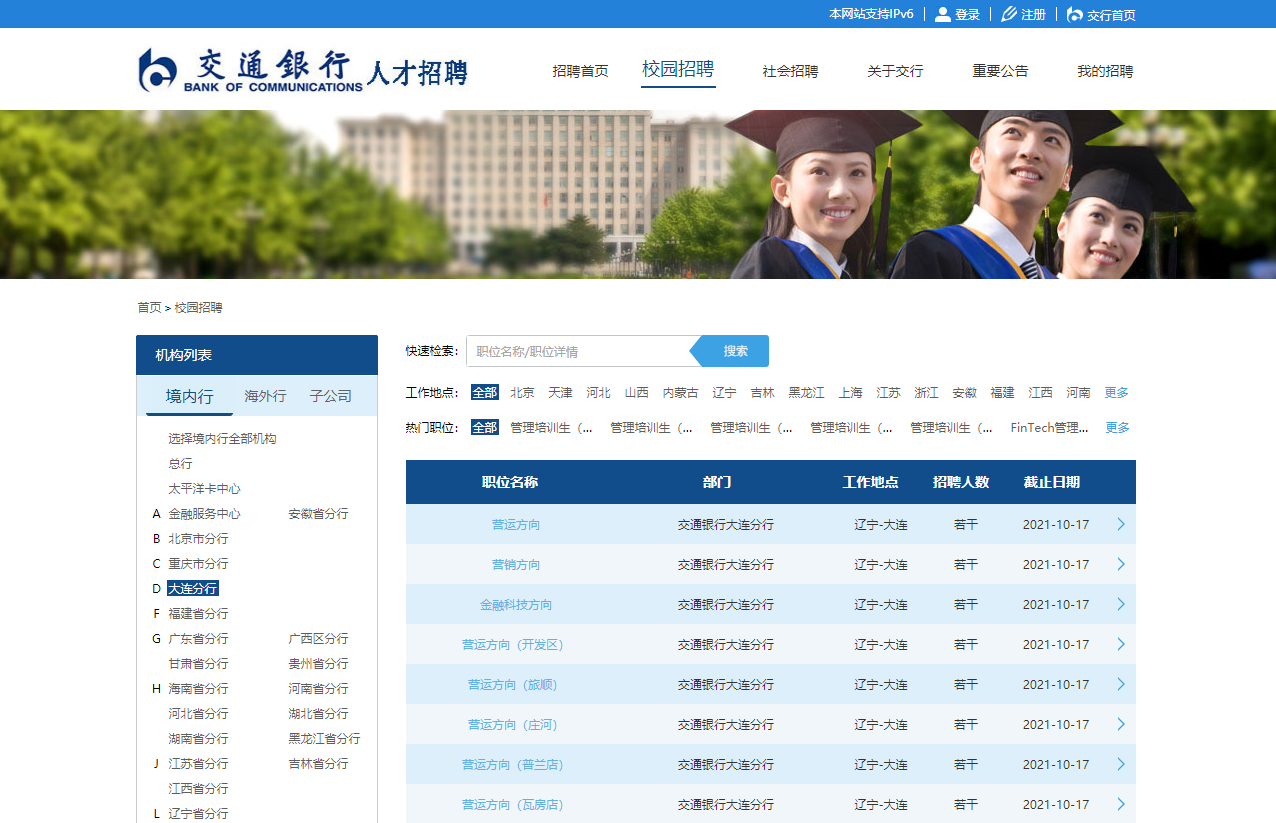
Task: Select 全部 in 工作地点 filter
Action: [x=485, y=393]
